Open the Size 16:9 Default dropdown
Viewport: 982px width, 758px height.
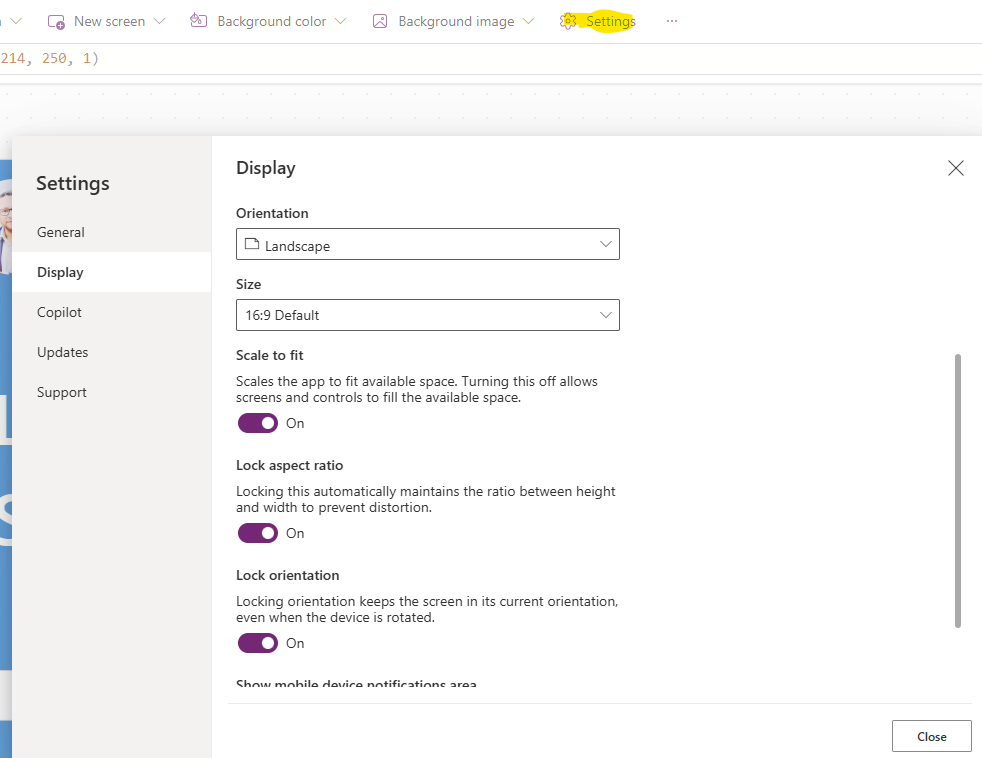point(428,315)
